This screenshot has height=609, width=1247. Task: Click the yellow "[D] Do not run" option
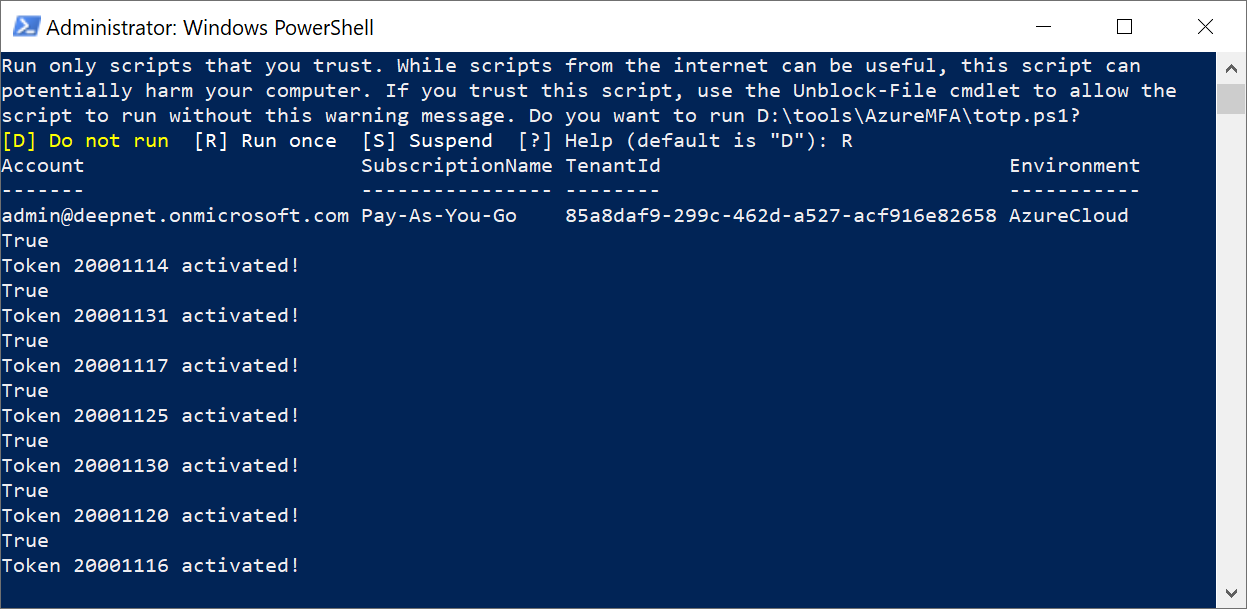coord(85,141)
